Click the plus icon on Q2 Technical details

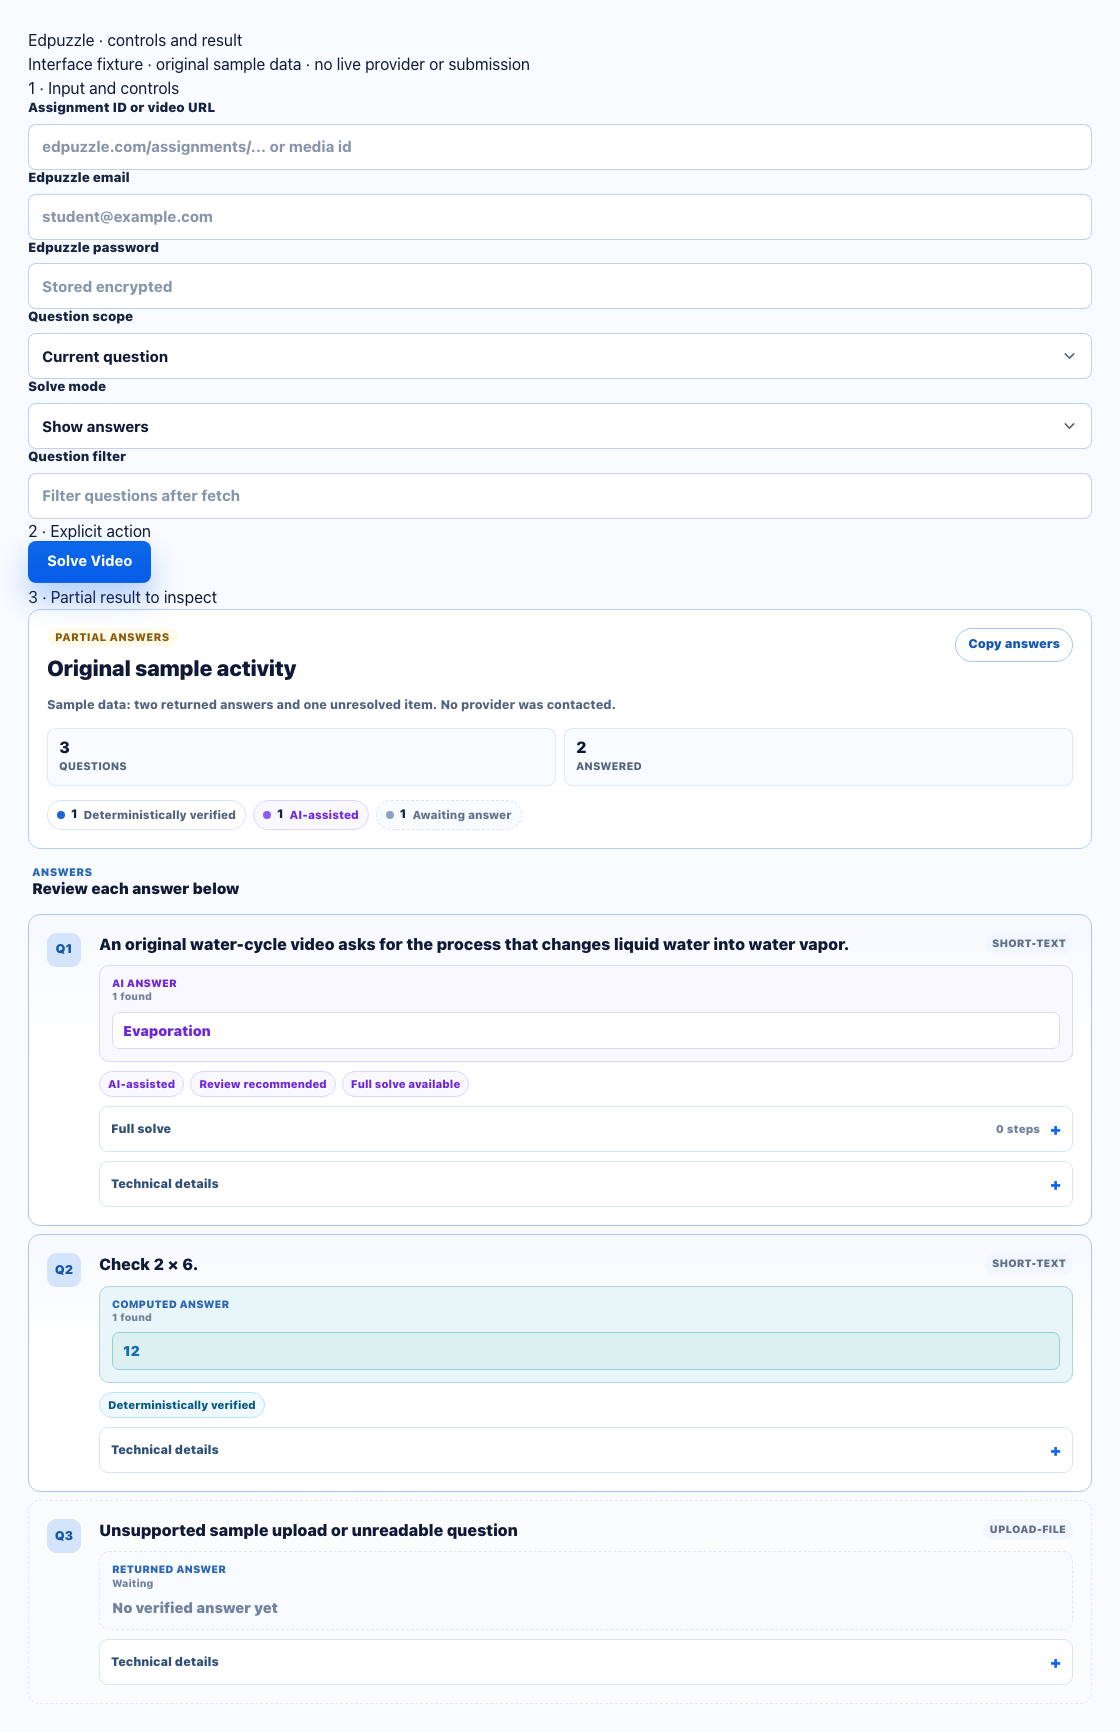(x=1055, y=1451)
